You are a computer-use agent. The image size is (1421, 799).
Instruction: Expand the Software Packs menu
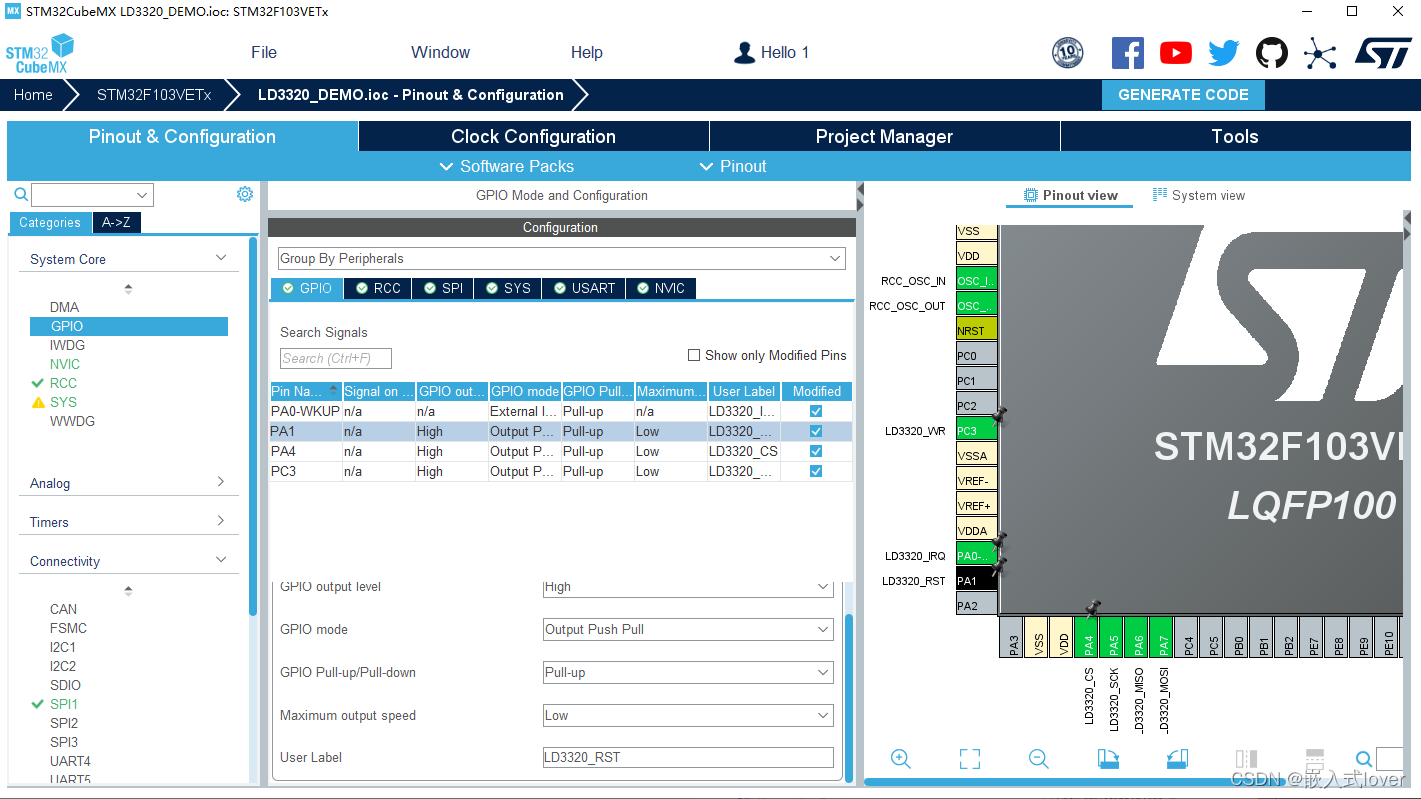pos(507,166)
